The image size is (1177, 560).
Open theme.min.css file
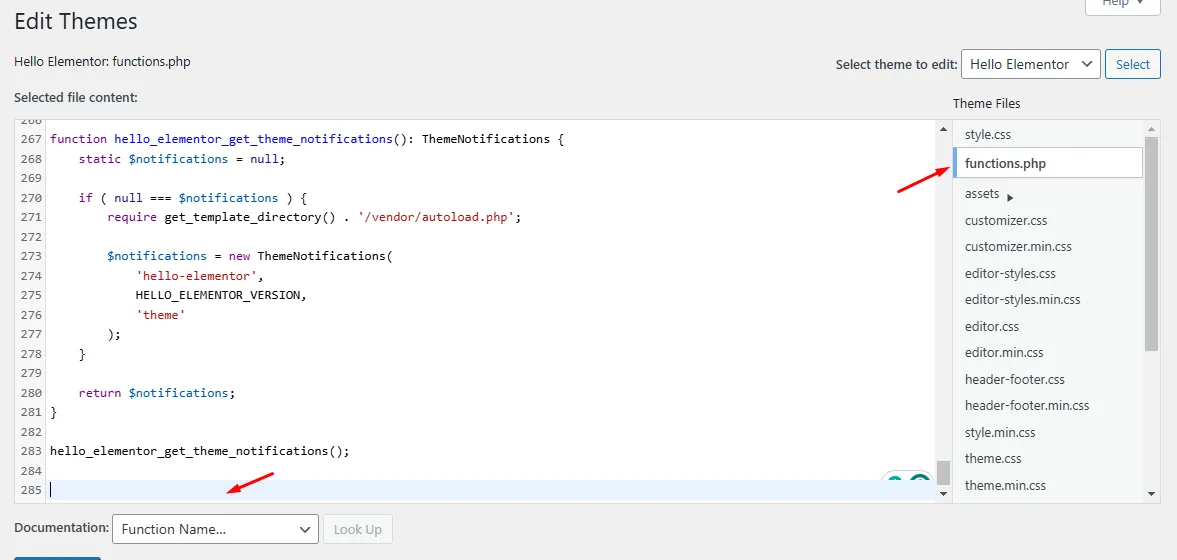coord(1005,486)
